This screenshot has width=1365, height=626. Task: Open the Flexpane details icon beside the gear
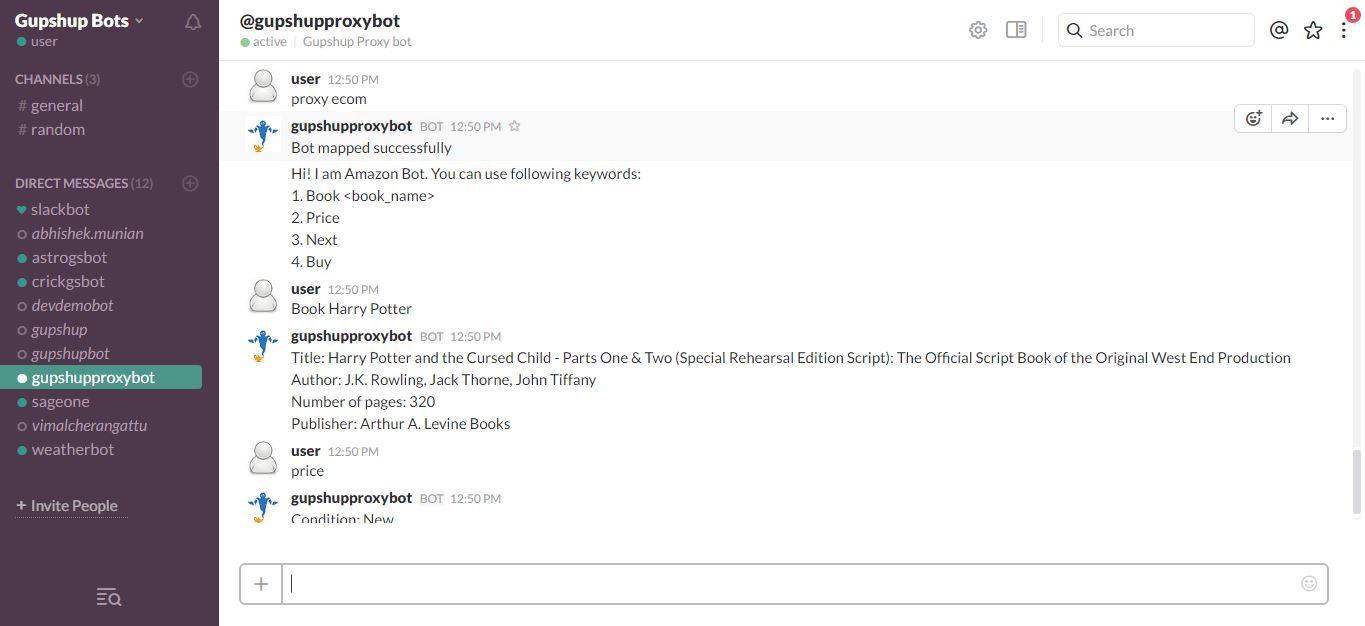coord(1016,30)
